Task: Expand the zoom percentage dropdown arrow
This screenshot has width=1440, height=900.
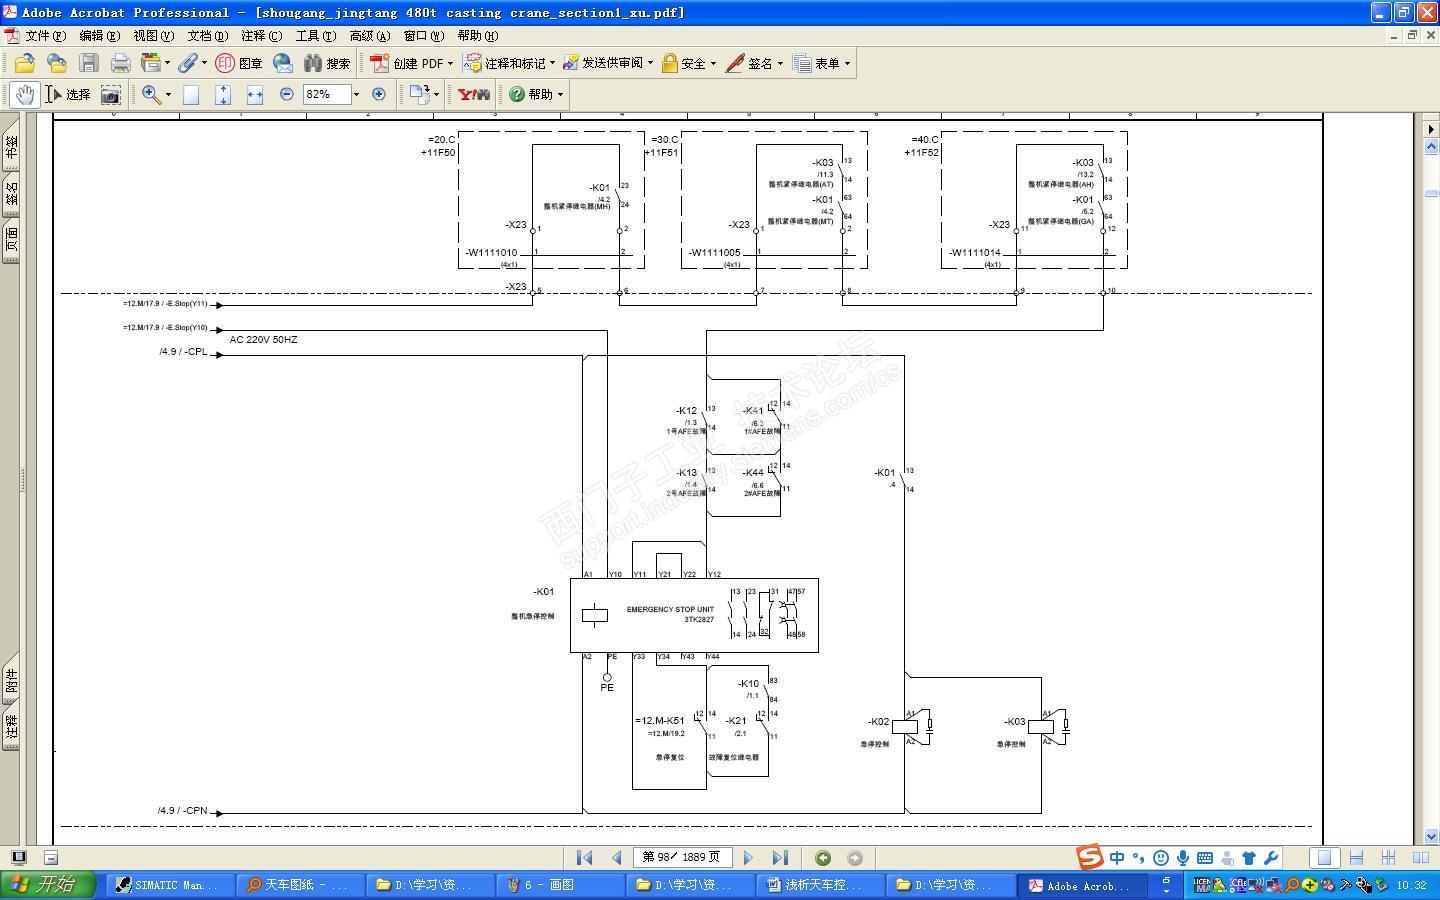Action: [356, 94]
